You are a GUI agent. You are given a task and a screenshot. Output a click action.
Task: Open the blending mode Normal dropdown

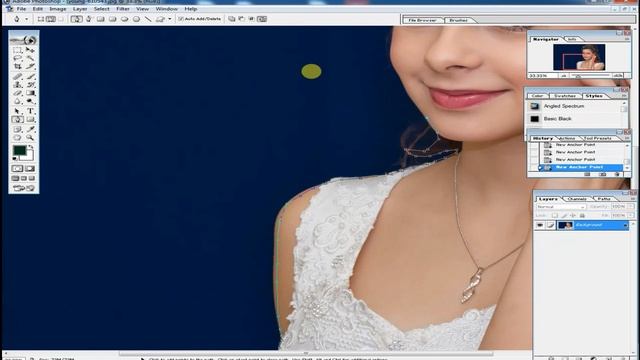[x=561, y=207]
